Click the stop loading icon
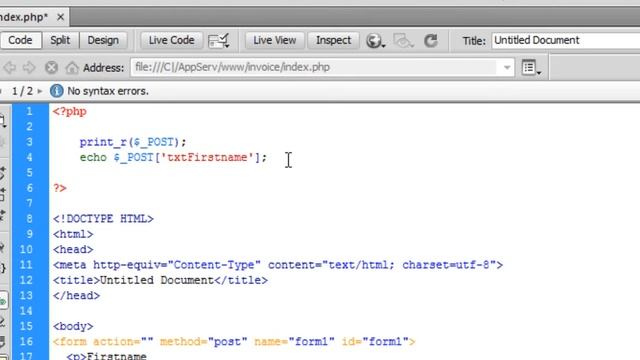Image resolution: width=640 pixels, height=360 pixels. 51,67
